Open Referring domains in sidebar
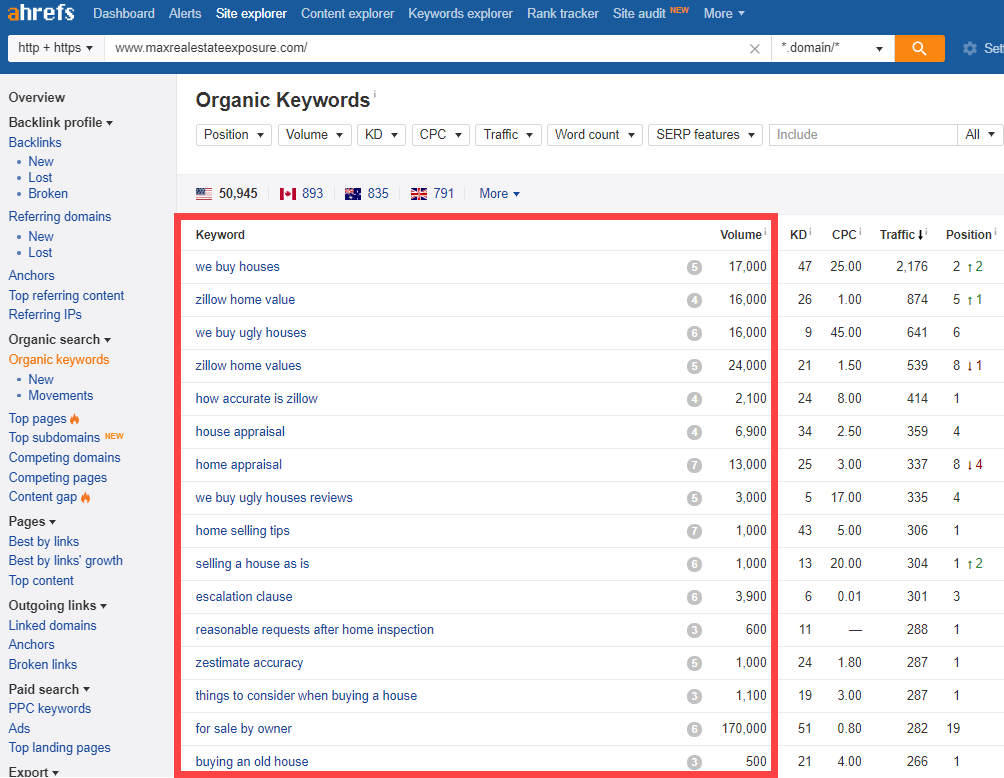Screen dimensions: 1004x778 click(60, 216)
